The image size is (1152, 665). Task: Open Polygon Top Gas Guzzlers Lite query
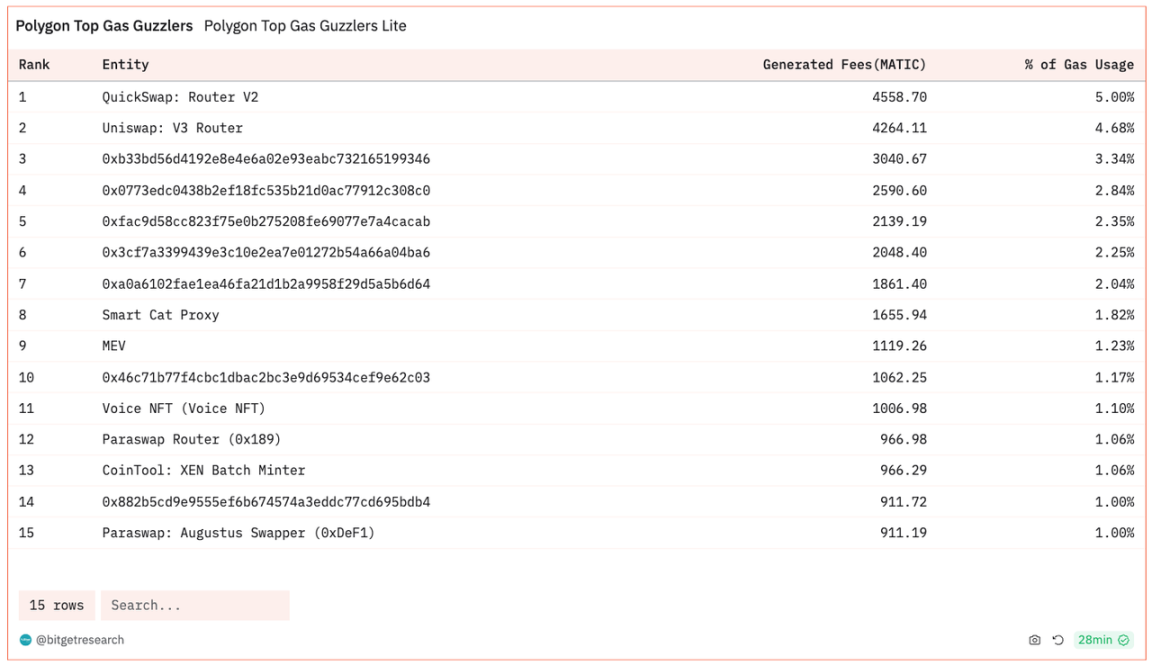click(305, 26)
